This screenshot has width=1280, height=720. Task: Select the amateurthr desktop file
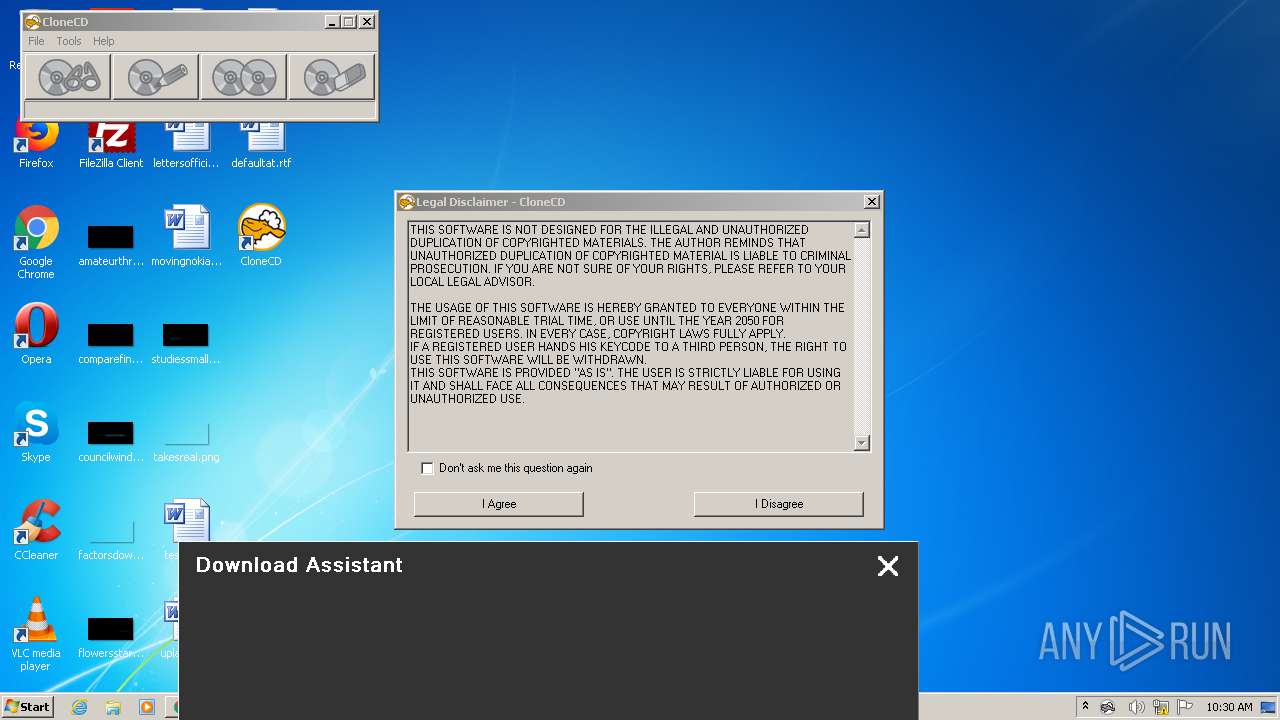point(111,246)
